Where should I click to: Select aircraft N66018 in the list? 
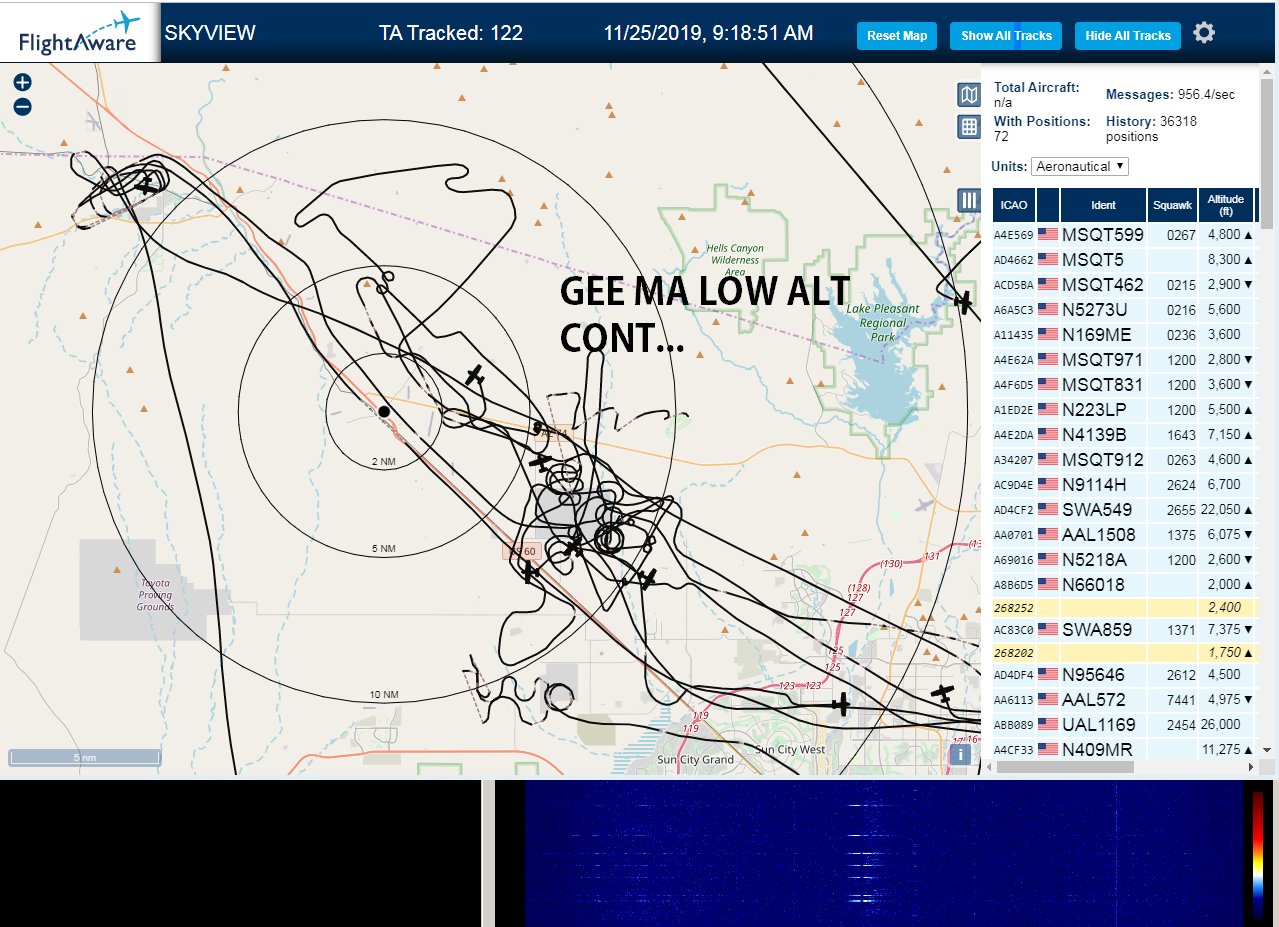[1125, 585]
